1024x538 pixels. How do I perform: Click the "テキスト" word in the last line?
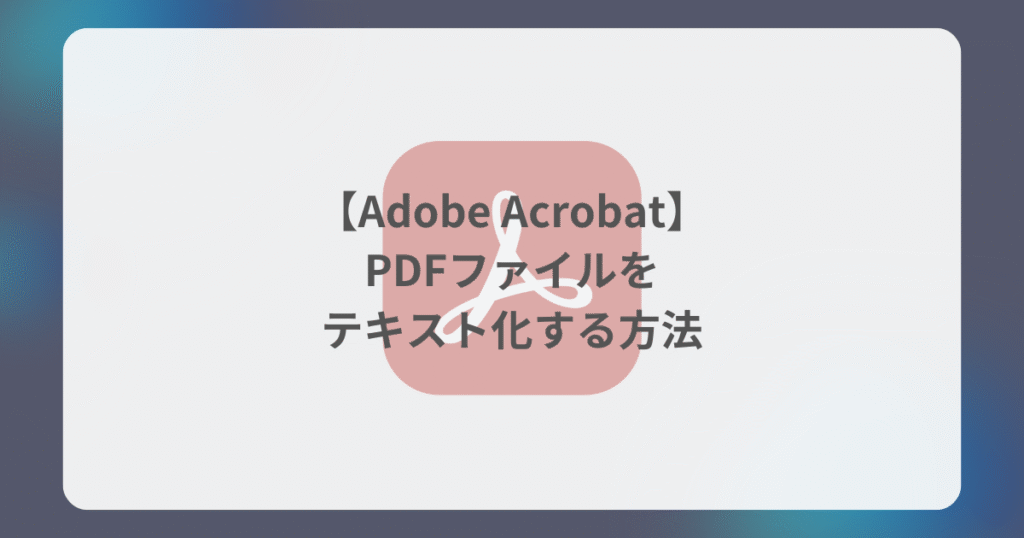click(406, 331)
